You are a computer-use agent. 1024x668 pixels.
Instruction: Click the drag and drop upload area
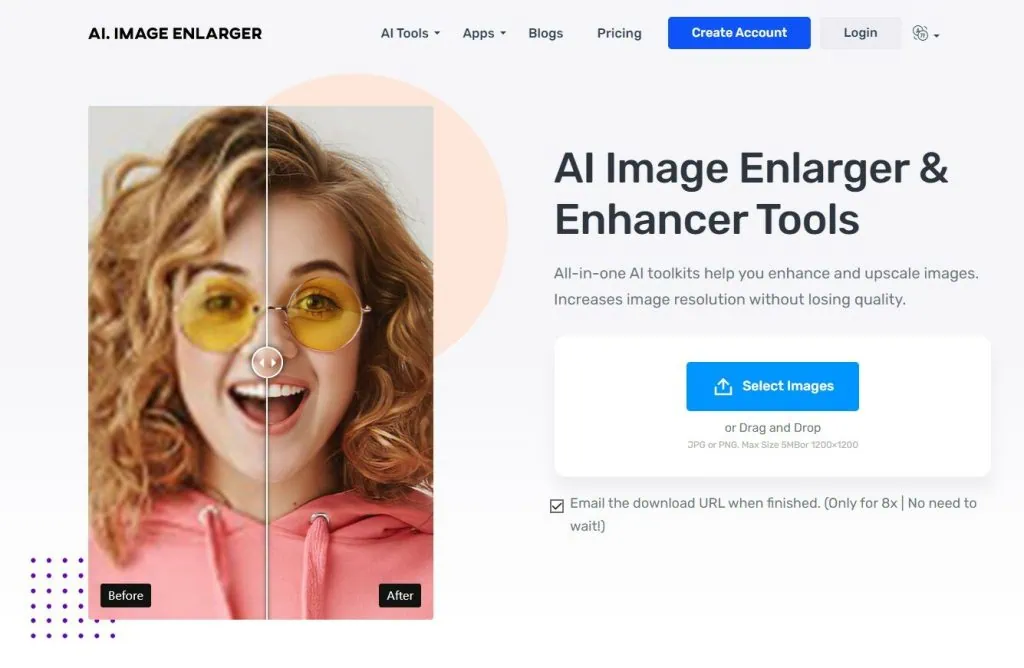[x=771, y=406]
